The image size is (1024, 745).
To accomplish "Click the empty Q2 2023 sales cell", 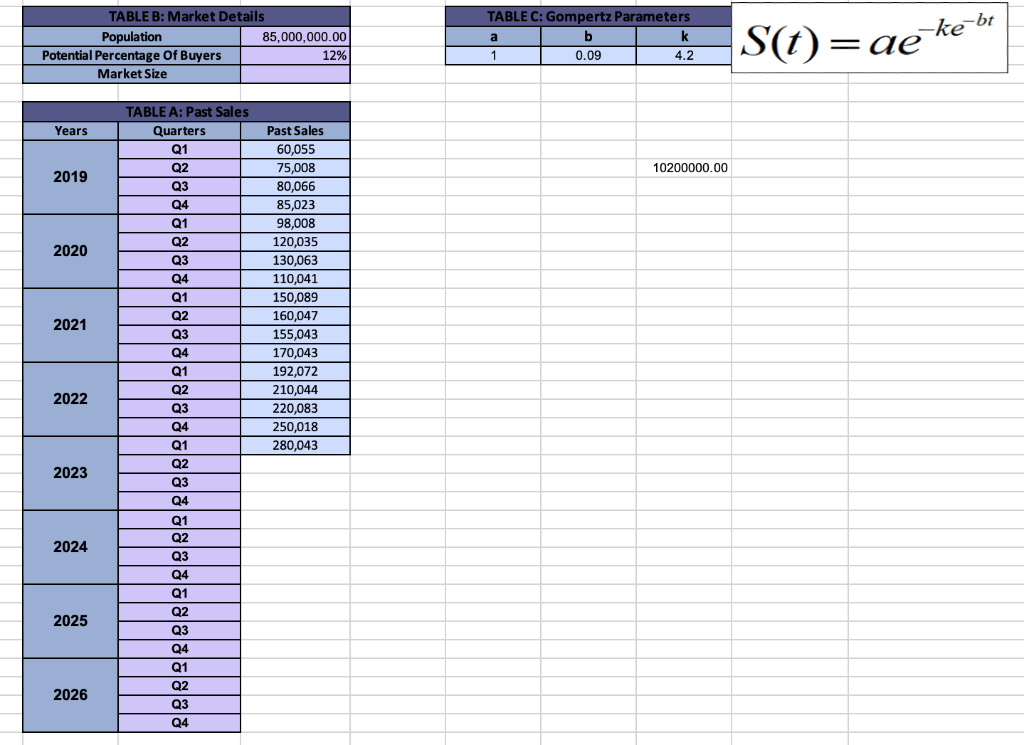I will point(294,463).
